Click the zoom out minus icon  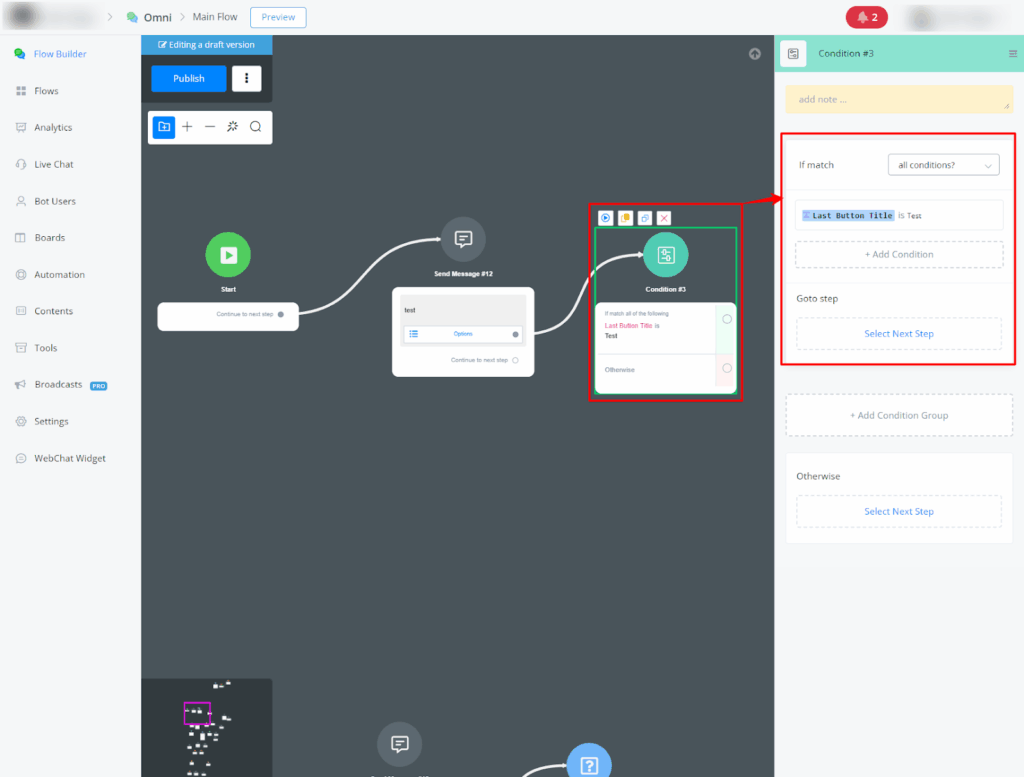(x=210, y=127)
